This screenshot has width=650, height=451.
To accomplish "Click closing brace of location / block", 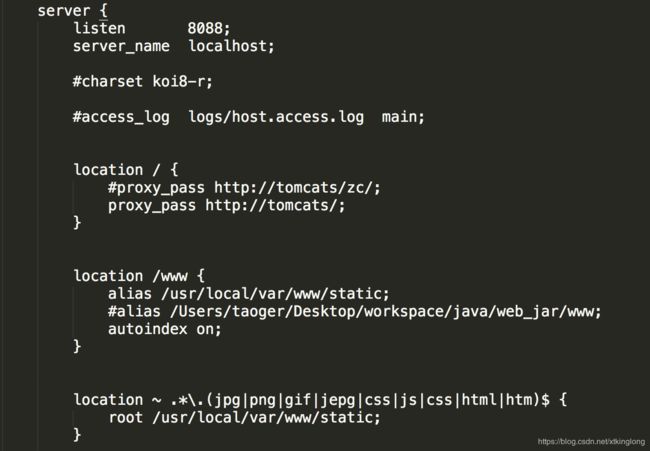I will point(77,223).
